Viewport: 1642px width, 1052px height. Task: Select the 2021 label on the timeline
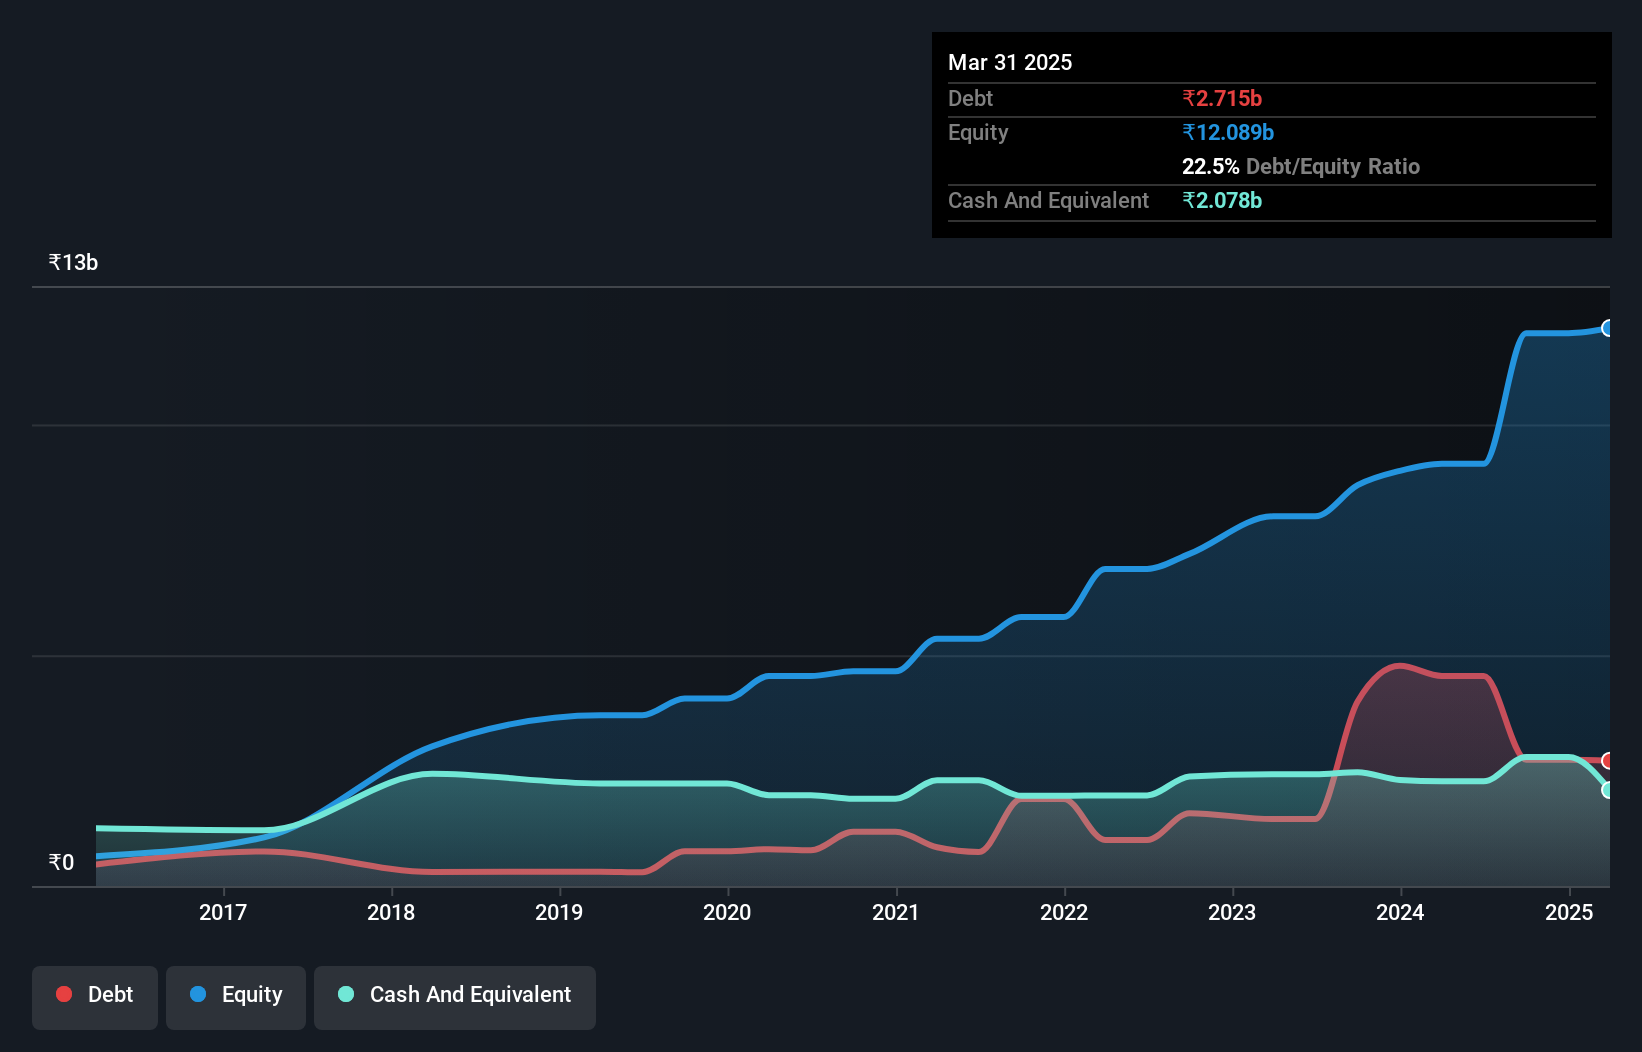896,912
